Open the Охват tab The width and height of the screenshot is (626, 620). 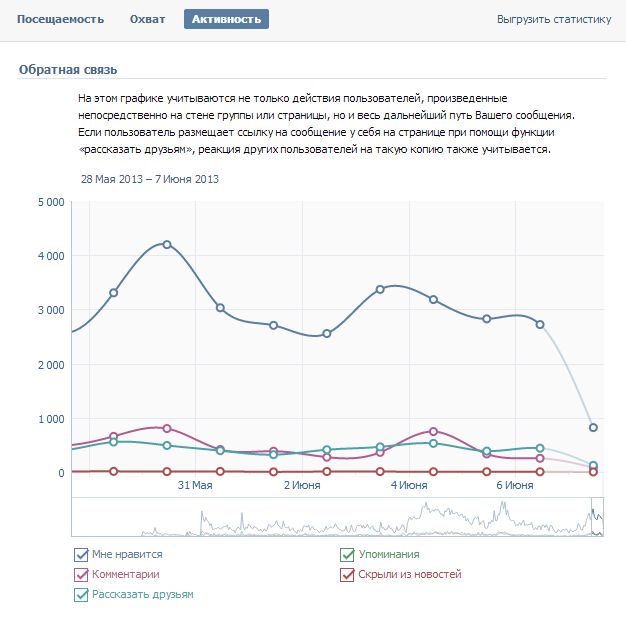click(x=148, y=19)
